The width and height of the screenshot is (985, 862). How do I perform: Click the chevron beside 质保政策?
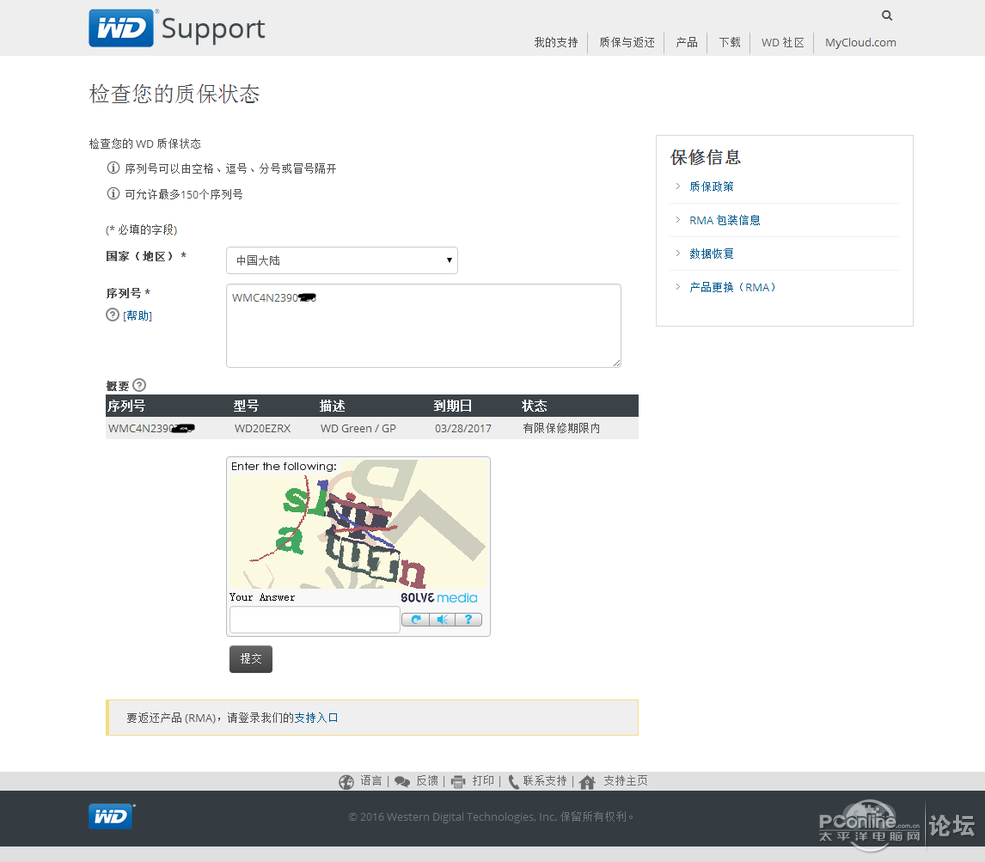(677, 186)
